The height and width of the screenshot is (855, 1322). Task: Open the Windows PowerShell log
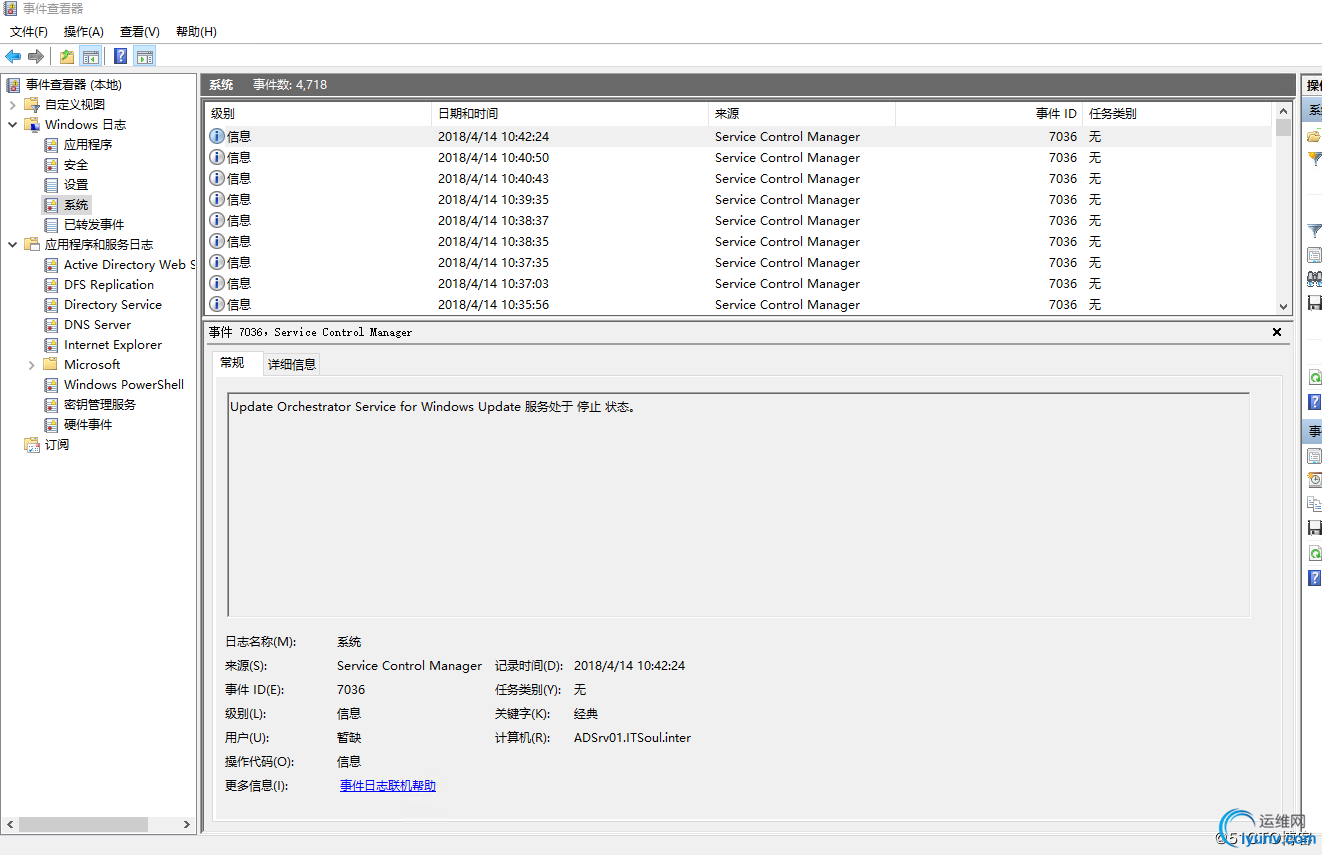pyautogui.click(x=124, y=385)
